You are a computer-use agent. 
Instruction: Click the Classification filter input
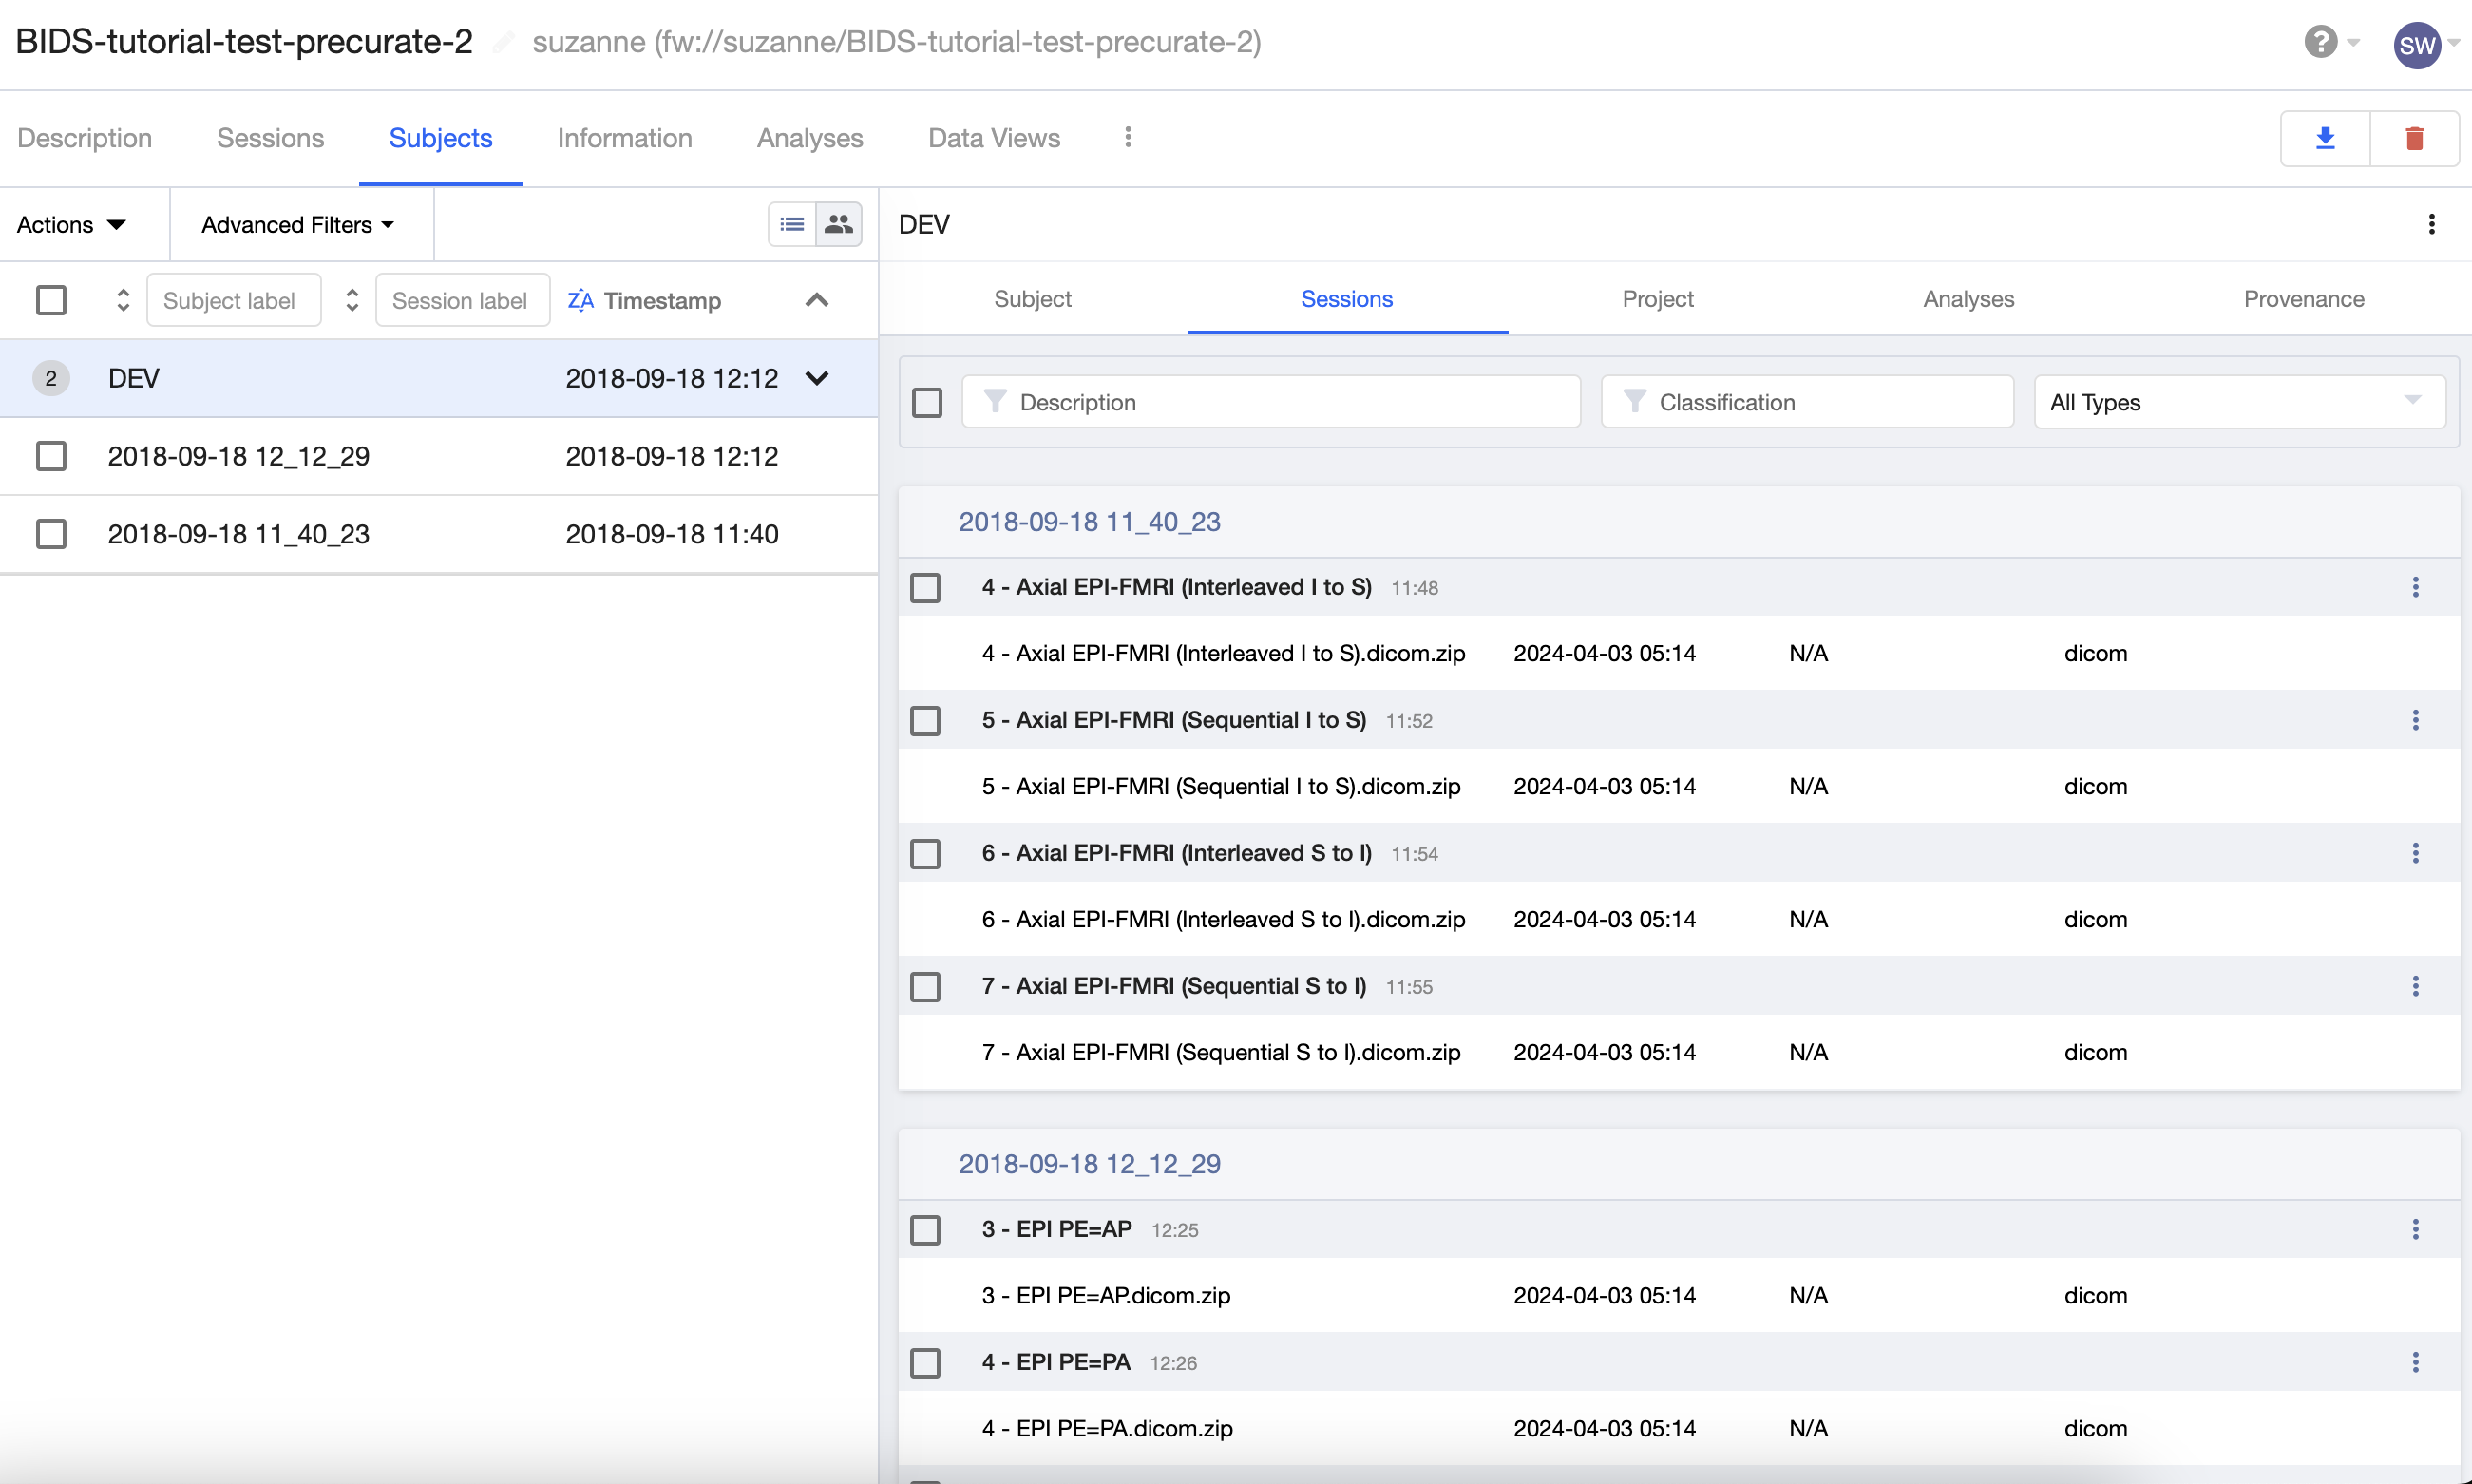[x=1807, y=402]
